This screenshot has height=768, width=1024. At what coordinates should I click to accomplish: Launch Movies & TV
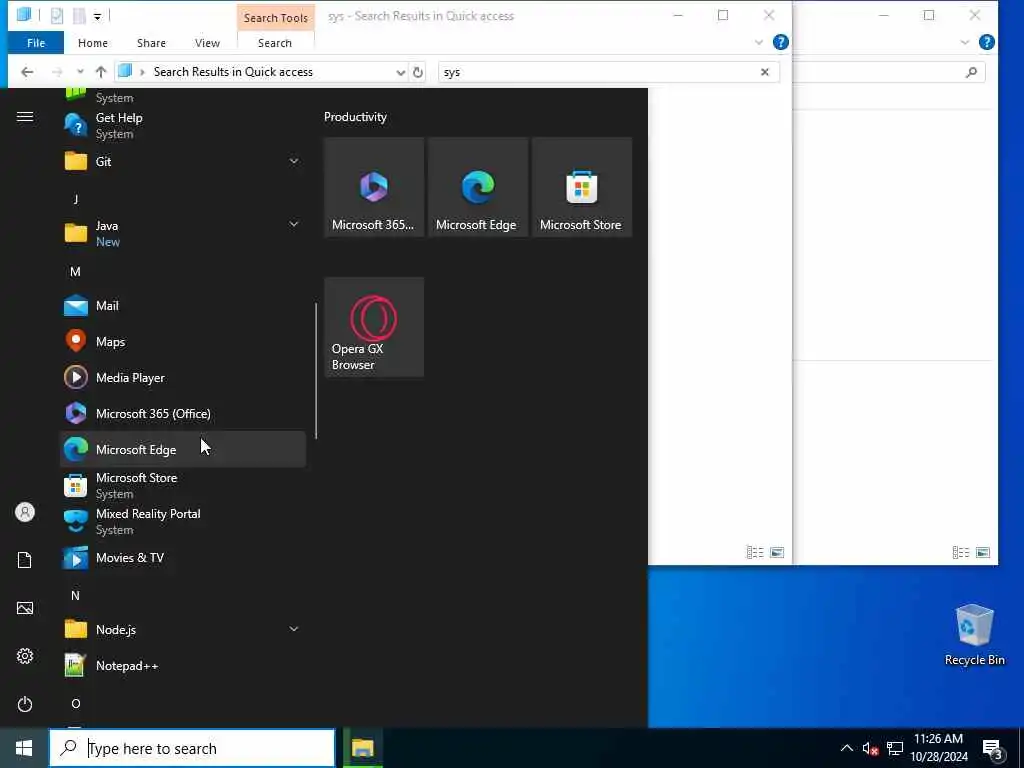(x=182, y=558)
